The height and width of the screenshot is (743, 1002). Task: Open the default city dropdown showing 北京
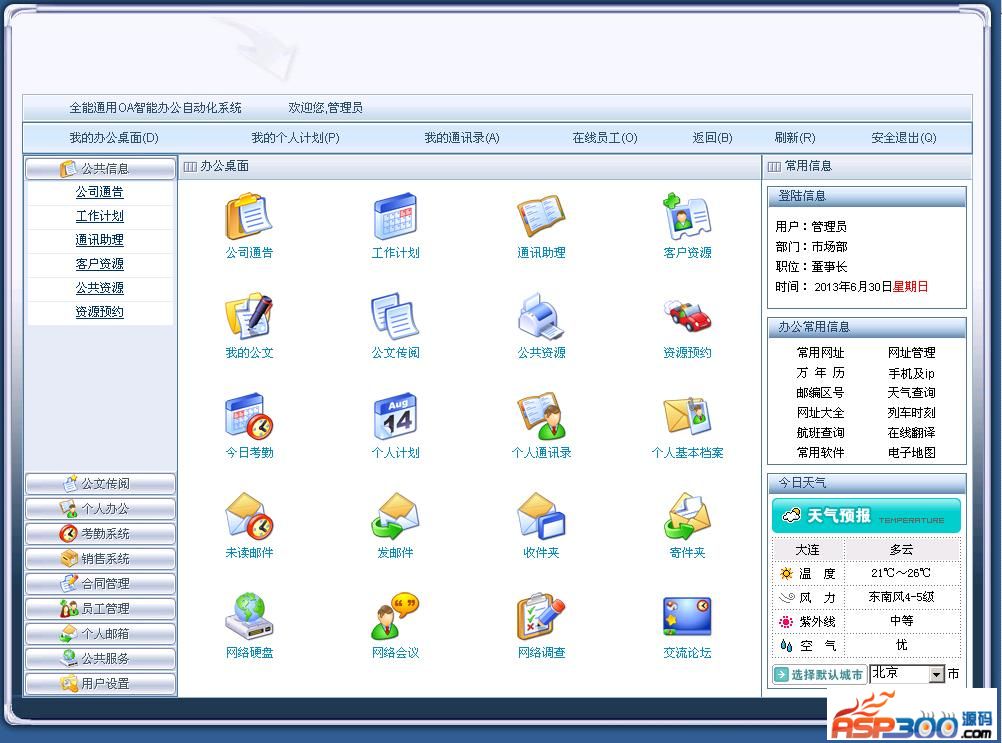936,675
